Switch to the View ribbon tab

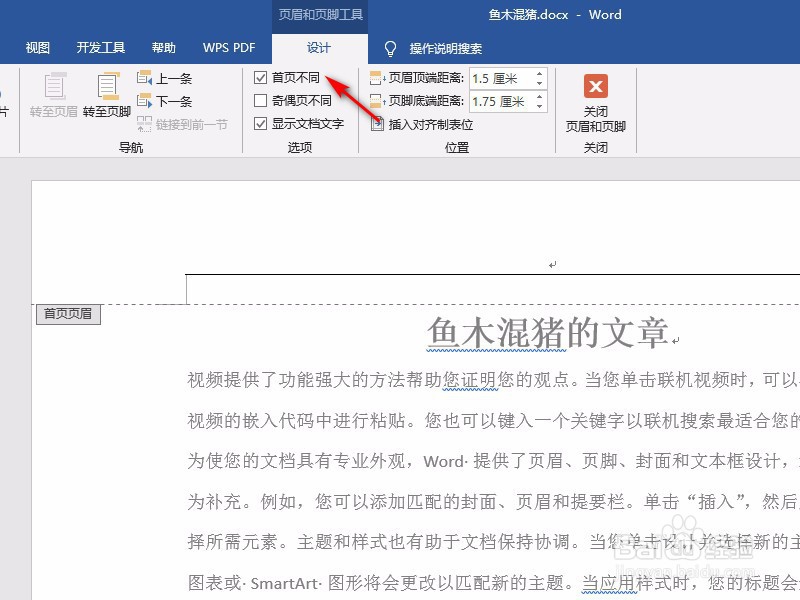pyautogui.click(x=36, y=47)
